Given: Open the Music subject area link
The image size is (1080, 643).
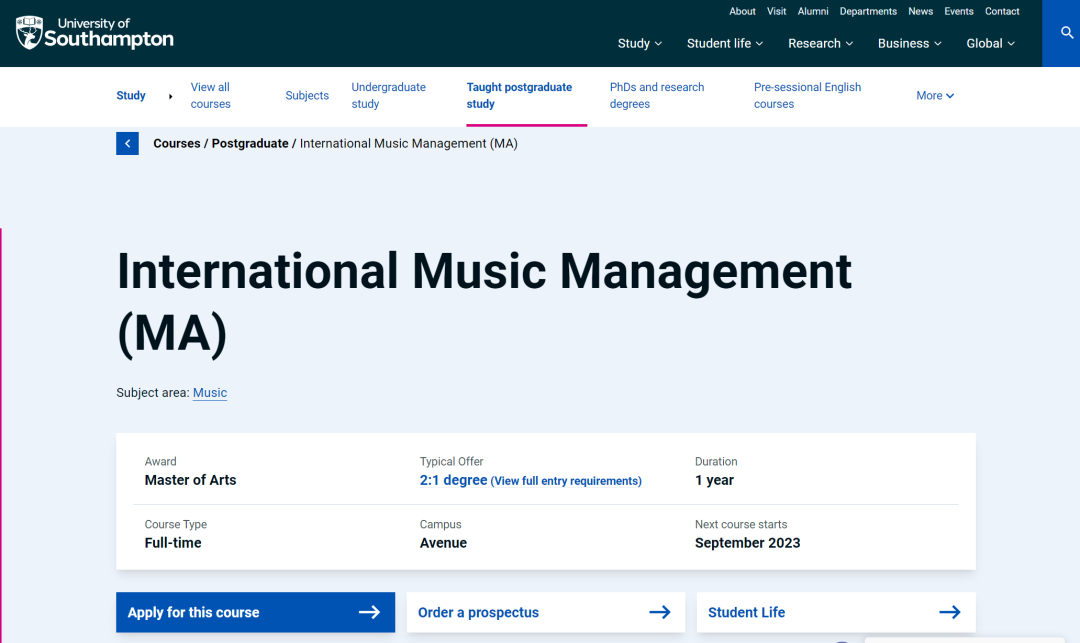Looking at the screenshot, I should pos(210,392).
